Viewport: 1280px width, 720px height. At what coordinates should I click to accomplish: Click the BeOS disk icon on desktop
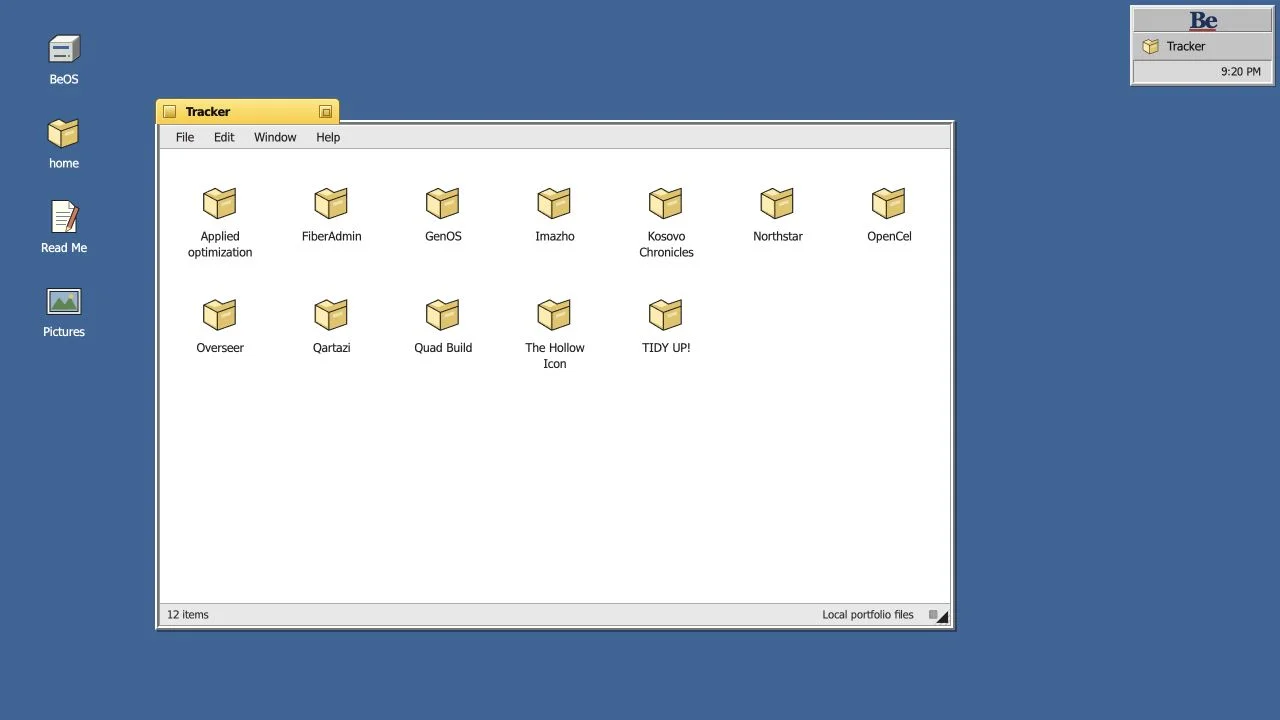64,49
